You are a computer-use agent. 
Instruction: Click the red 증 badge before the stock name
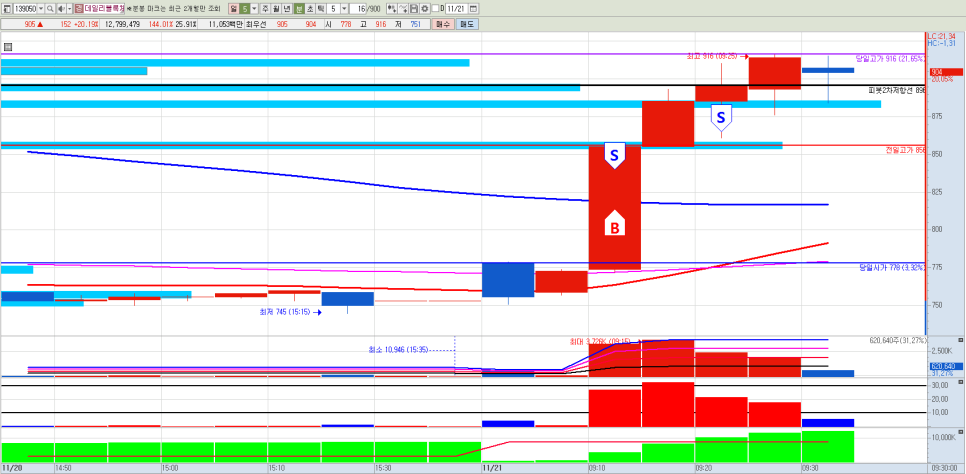tap(78, 9)
